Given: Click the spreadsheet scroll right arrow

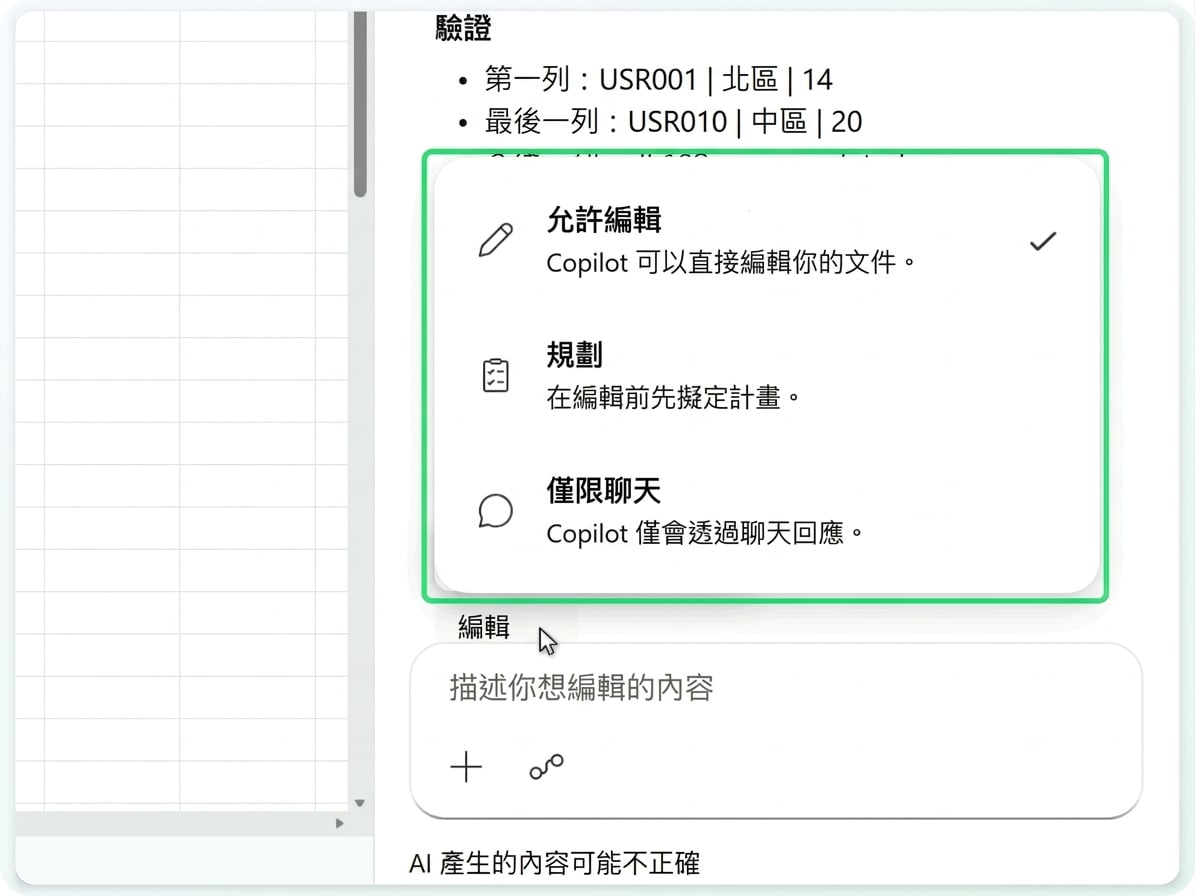Looking at the screenshot, I should pos(340,823).
